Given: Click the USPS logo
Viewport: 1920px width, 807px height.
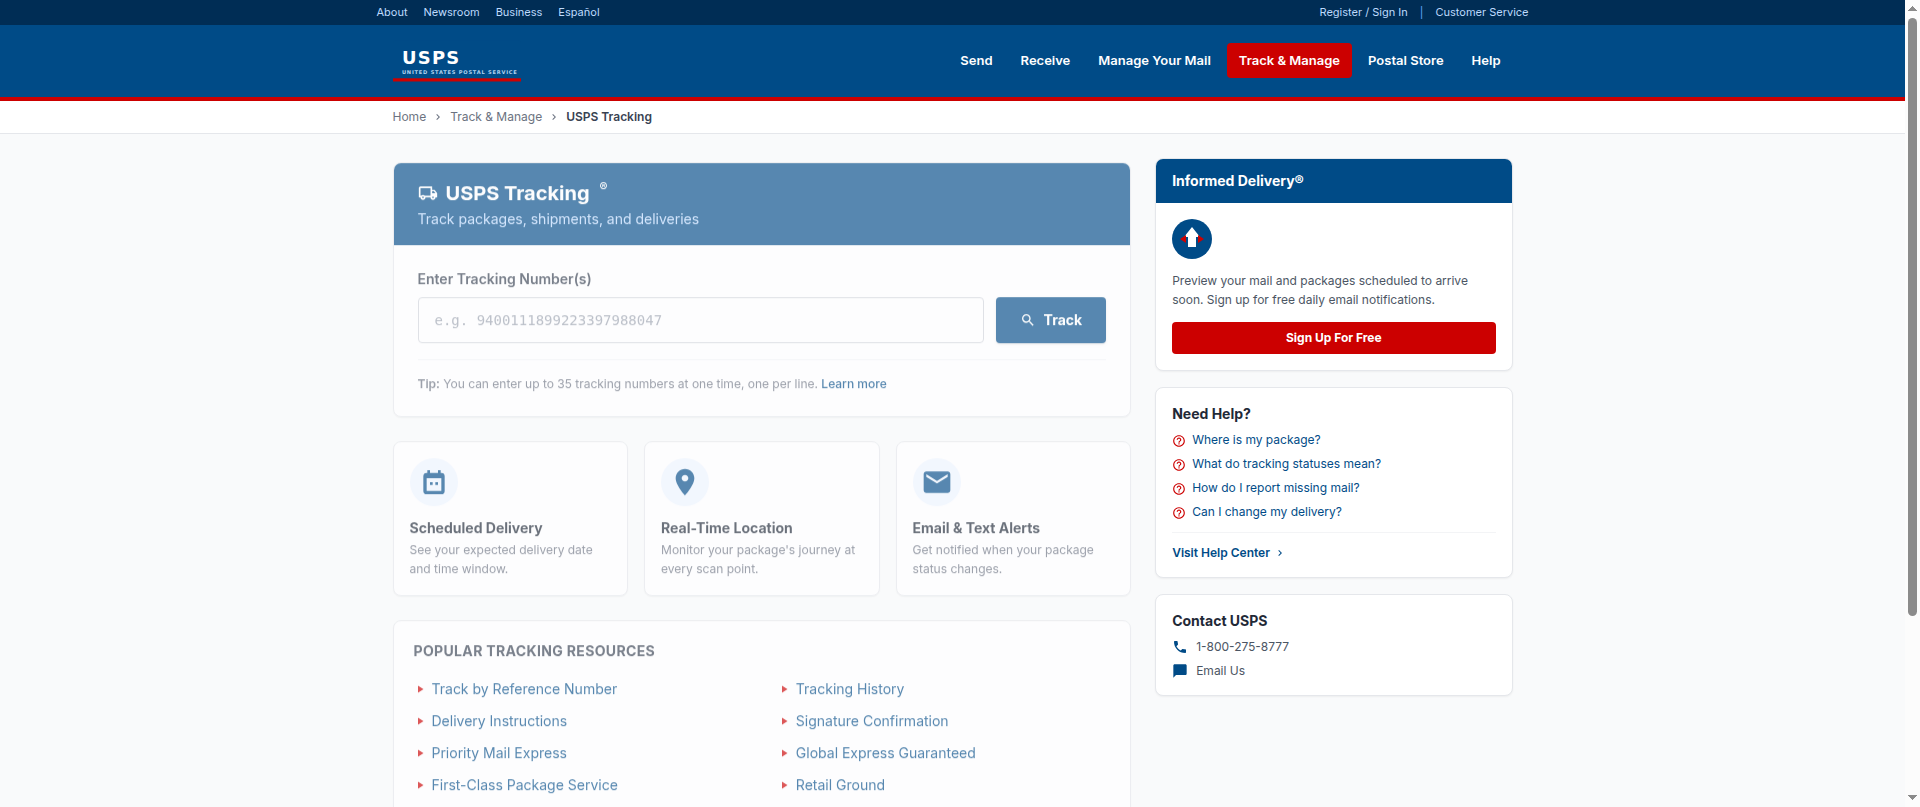Looking at the screenshot, I should point(459,62).
